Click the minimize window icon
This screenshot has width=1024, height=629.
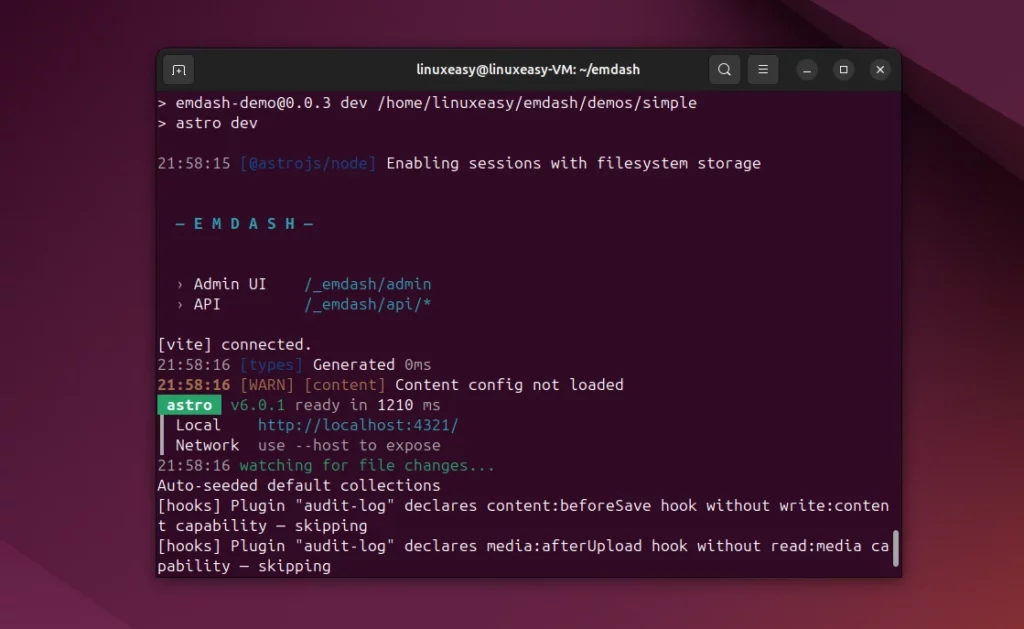coord(806,70)
